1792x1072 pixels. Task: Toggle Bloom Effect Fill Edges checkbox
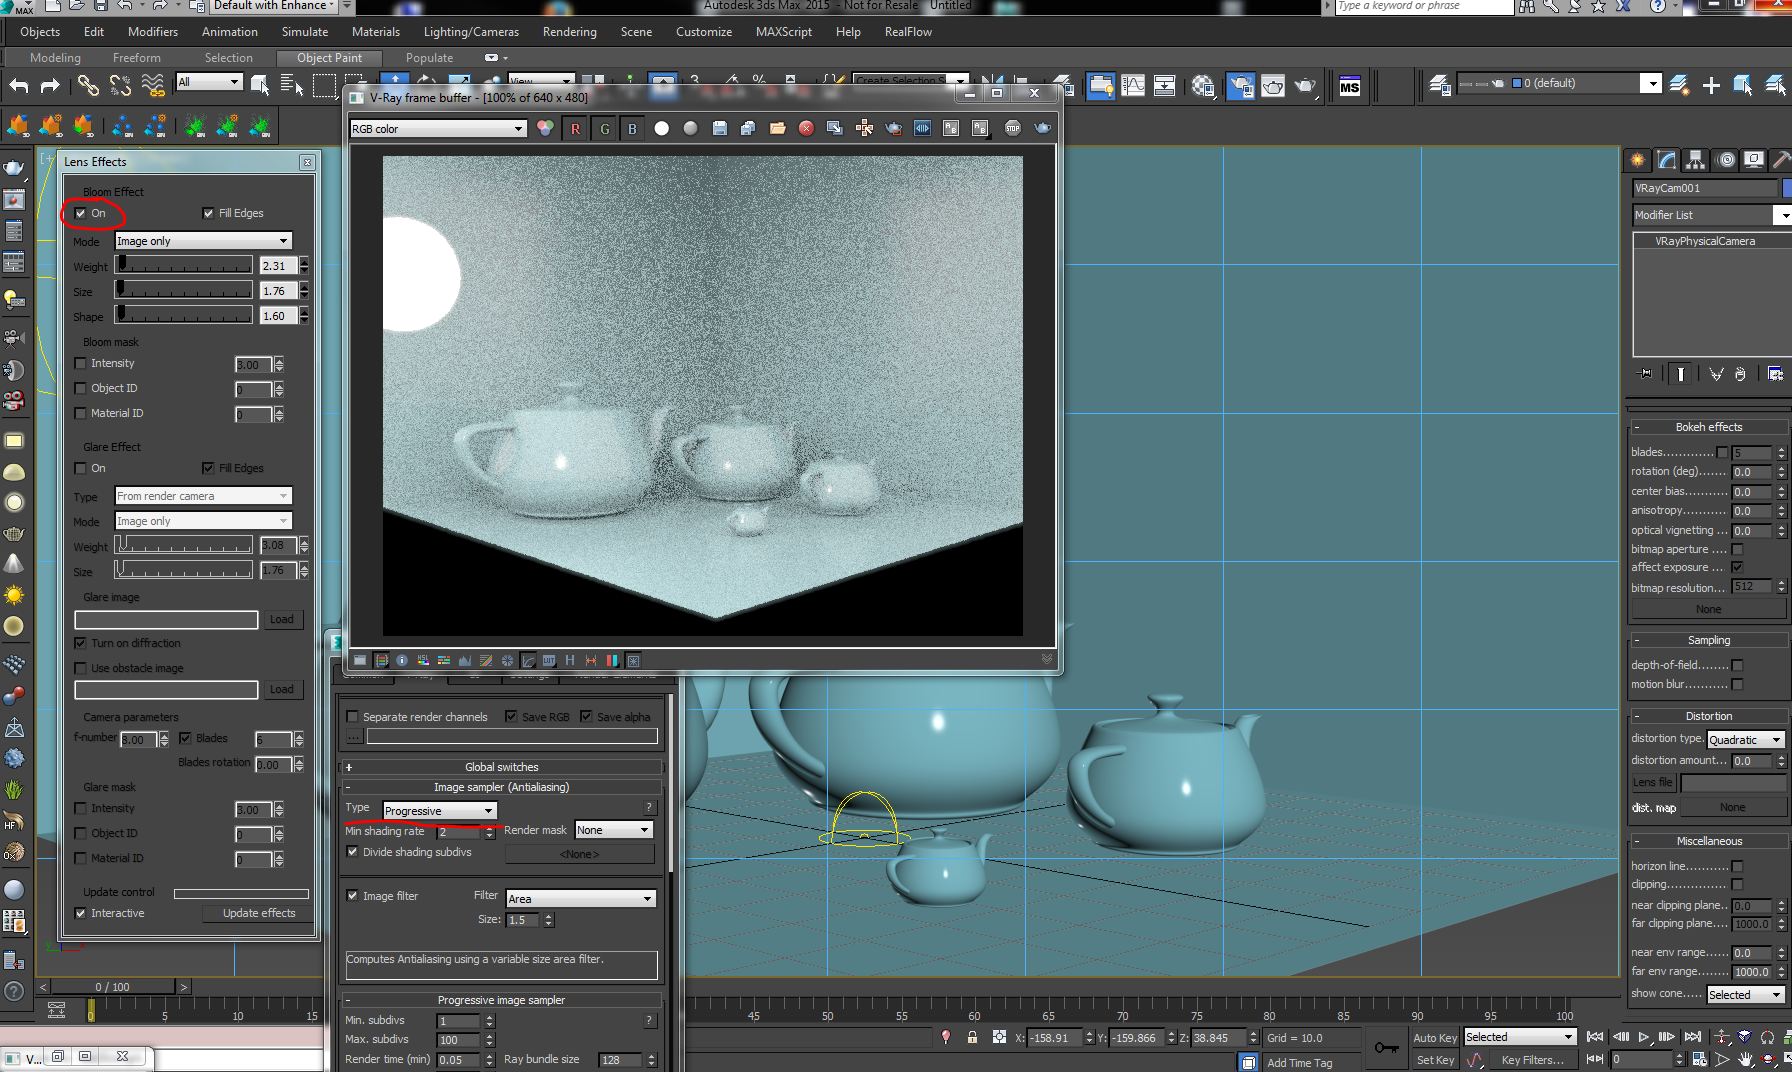(208, 213)
